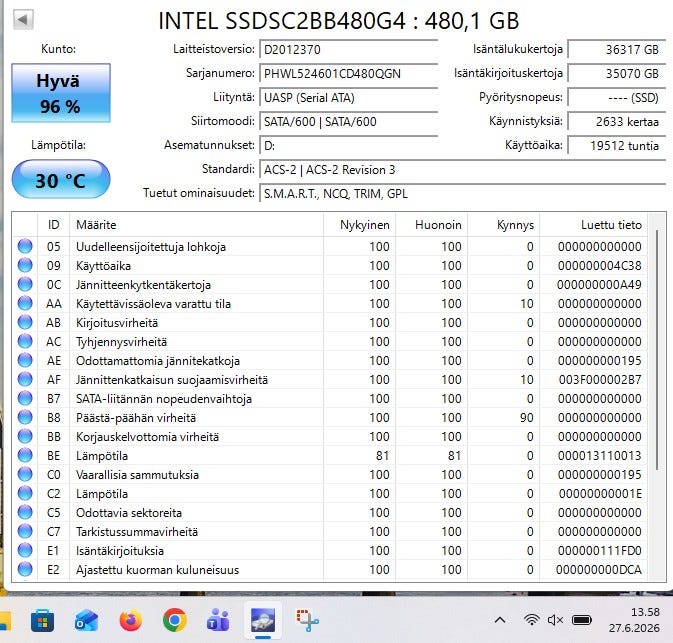Click the Huonoin column header
This screenshot has width=673, height=643.
coord(431,224)
